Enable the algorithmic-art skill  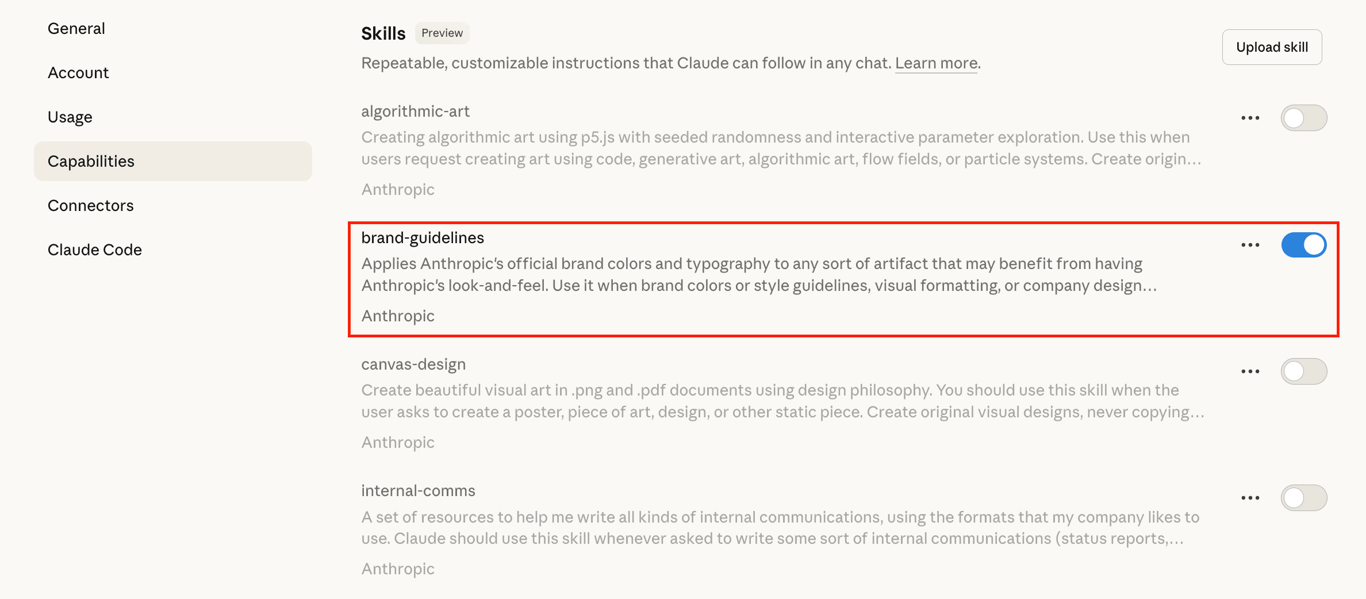tap(1304, 117)
